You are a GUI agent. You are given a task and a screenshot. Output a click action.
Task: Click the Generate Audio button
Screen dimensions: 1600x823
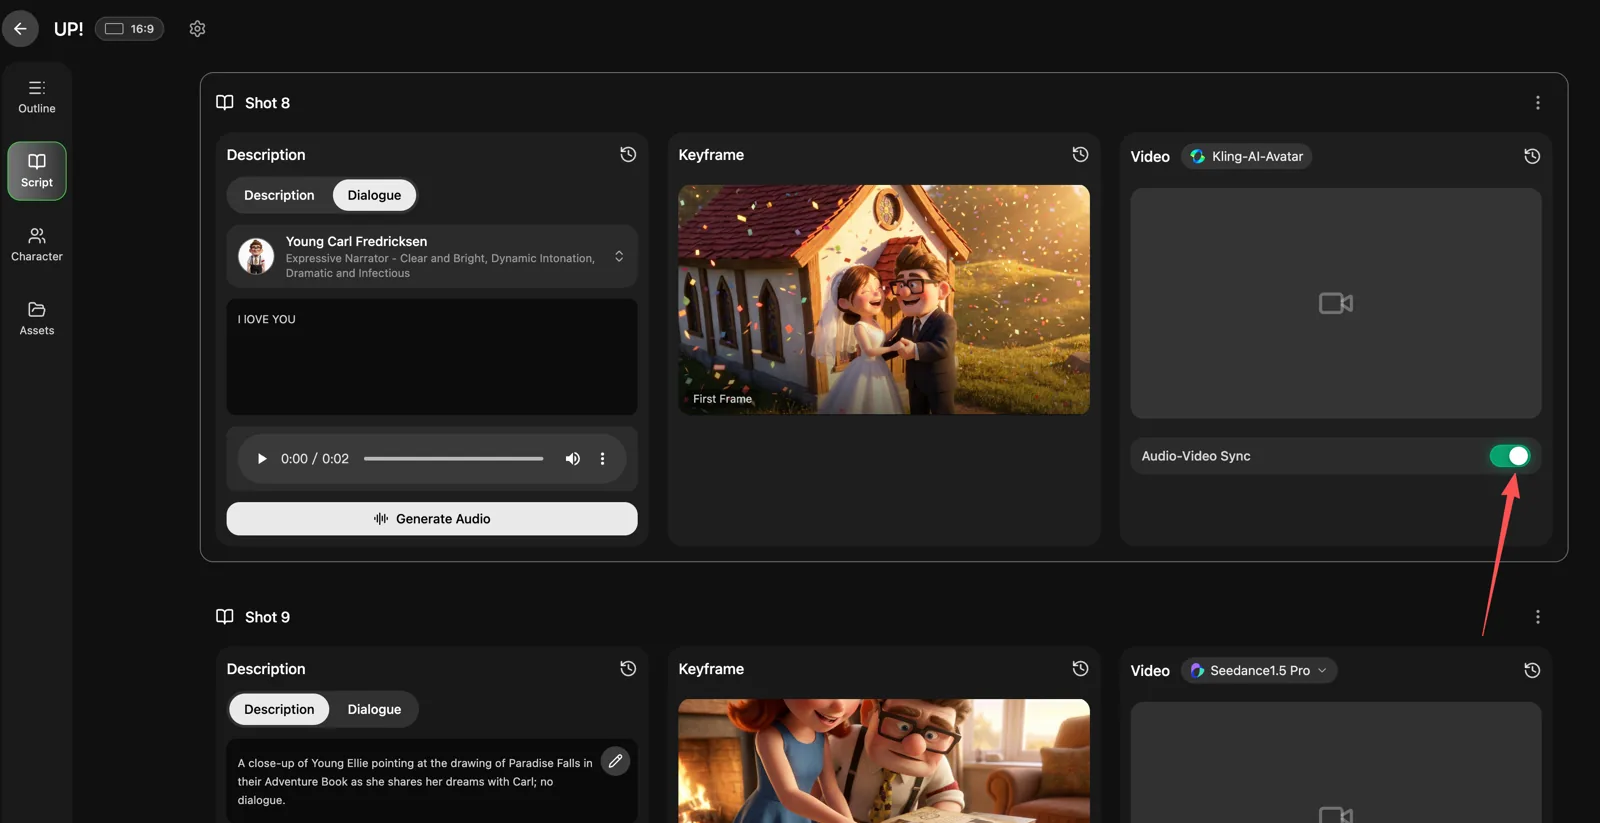[x=431, y=519]
